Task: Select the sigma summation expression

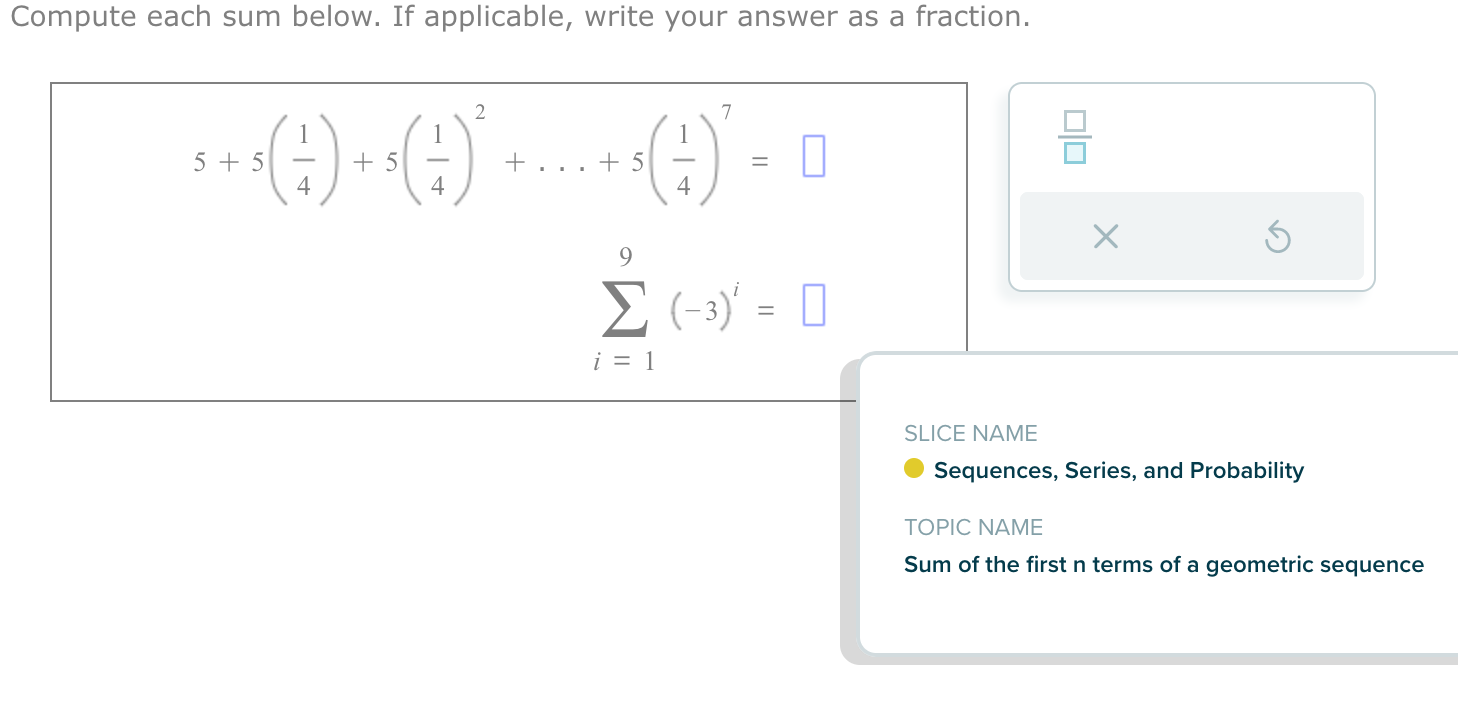Action: click(625, 308)
